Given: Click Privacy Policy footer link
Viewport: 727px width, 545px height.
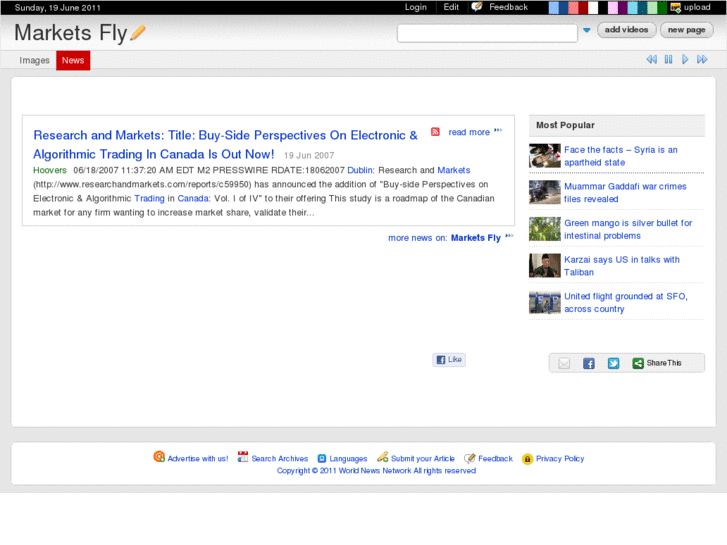Looking at the screenshot, I should coord(560,459).
